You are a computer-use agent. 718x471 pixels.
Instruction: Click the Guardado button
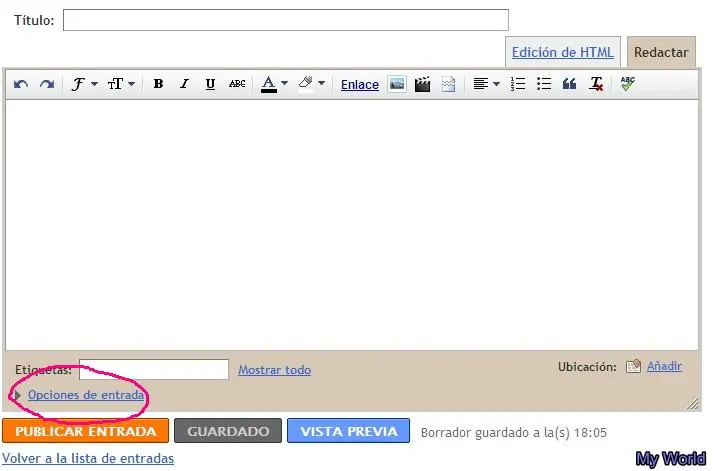click(228, 431)
